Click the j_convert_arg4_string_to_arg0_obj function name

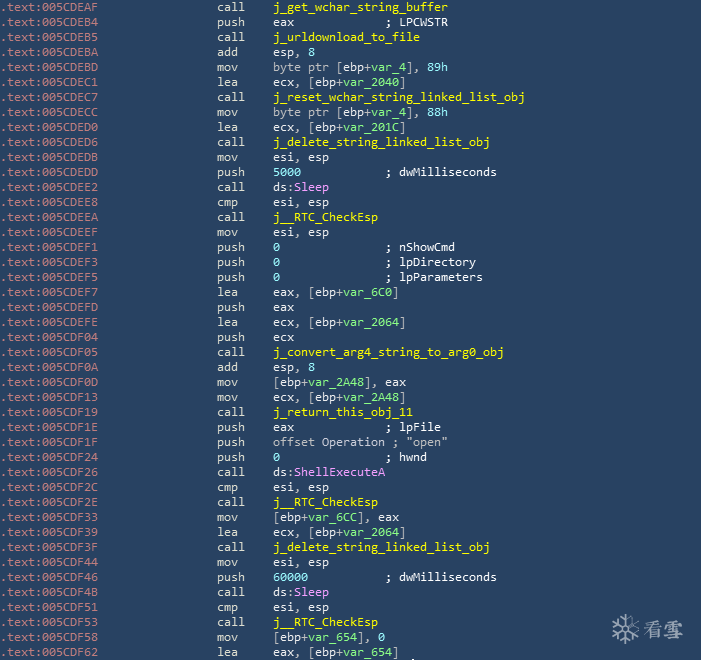pyautogui.click(x=389, y=352)
